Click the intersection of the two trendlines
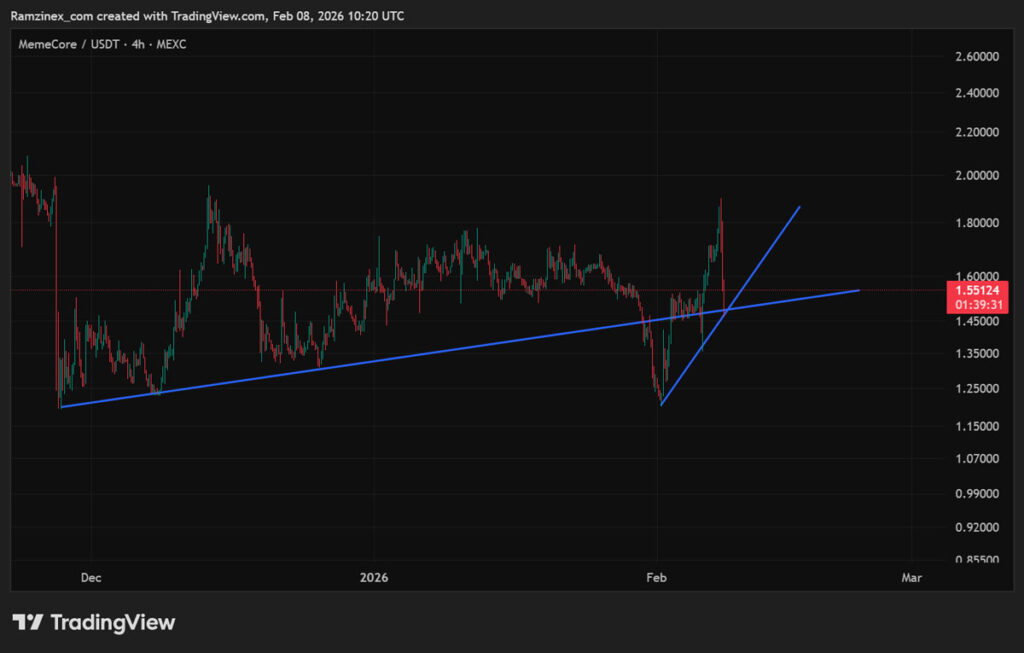The width and height of the screenshot is (1024, 653). pos(727,308)
